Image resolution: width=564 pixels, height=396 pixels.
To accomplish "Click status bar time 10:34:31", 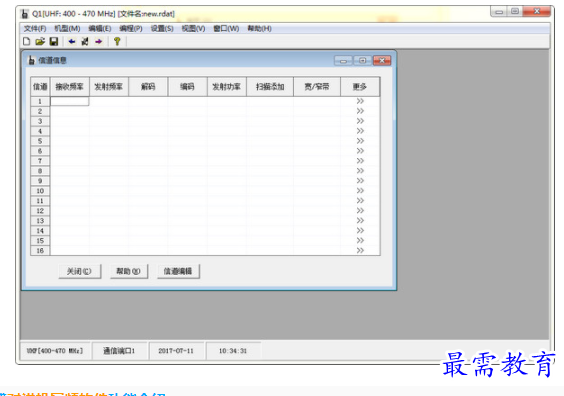I will 233,351.
